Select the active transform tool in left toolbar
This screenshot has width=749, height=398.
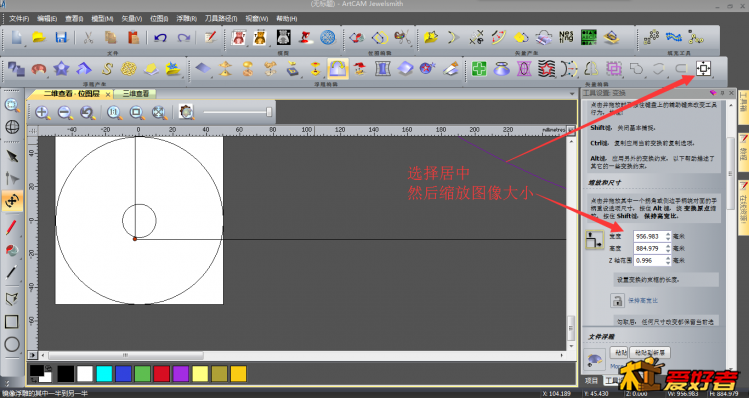tap(12, 201)
